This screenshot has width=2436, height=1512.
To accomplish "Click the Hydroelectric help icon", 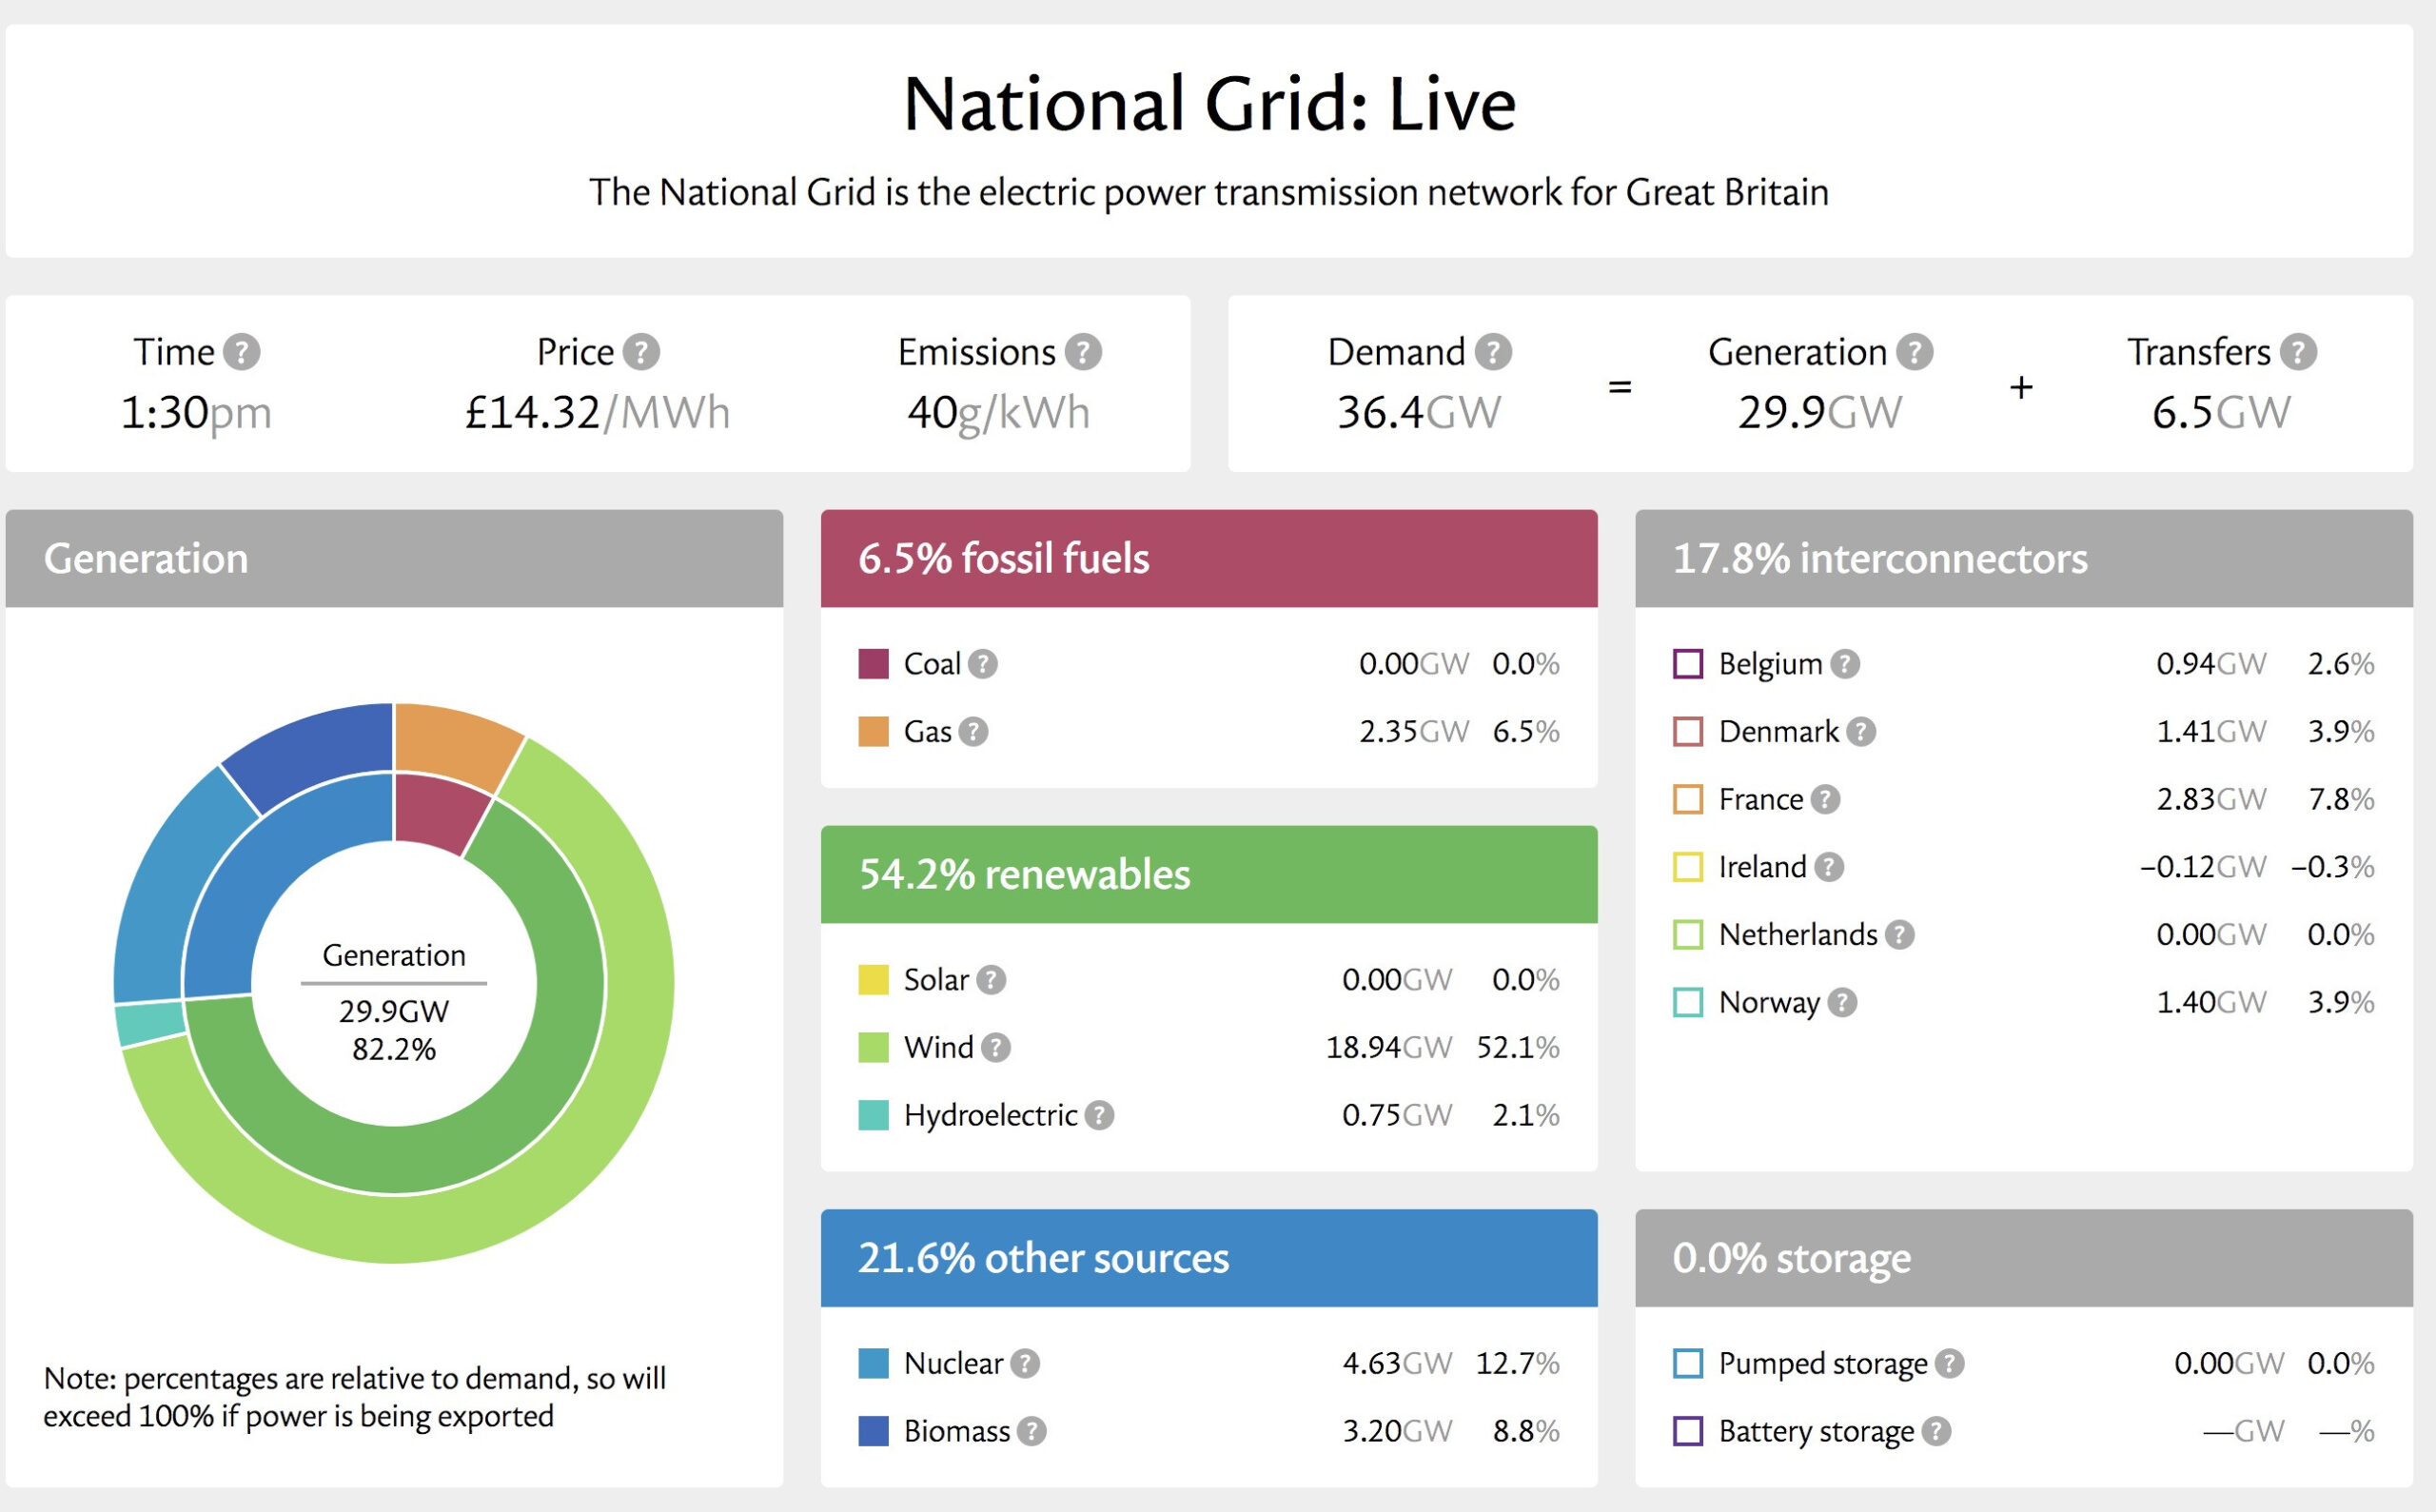I will [x=1099, y=1115].
